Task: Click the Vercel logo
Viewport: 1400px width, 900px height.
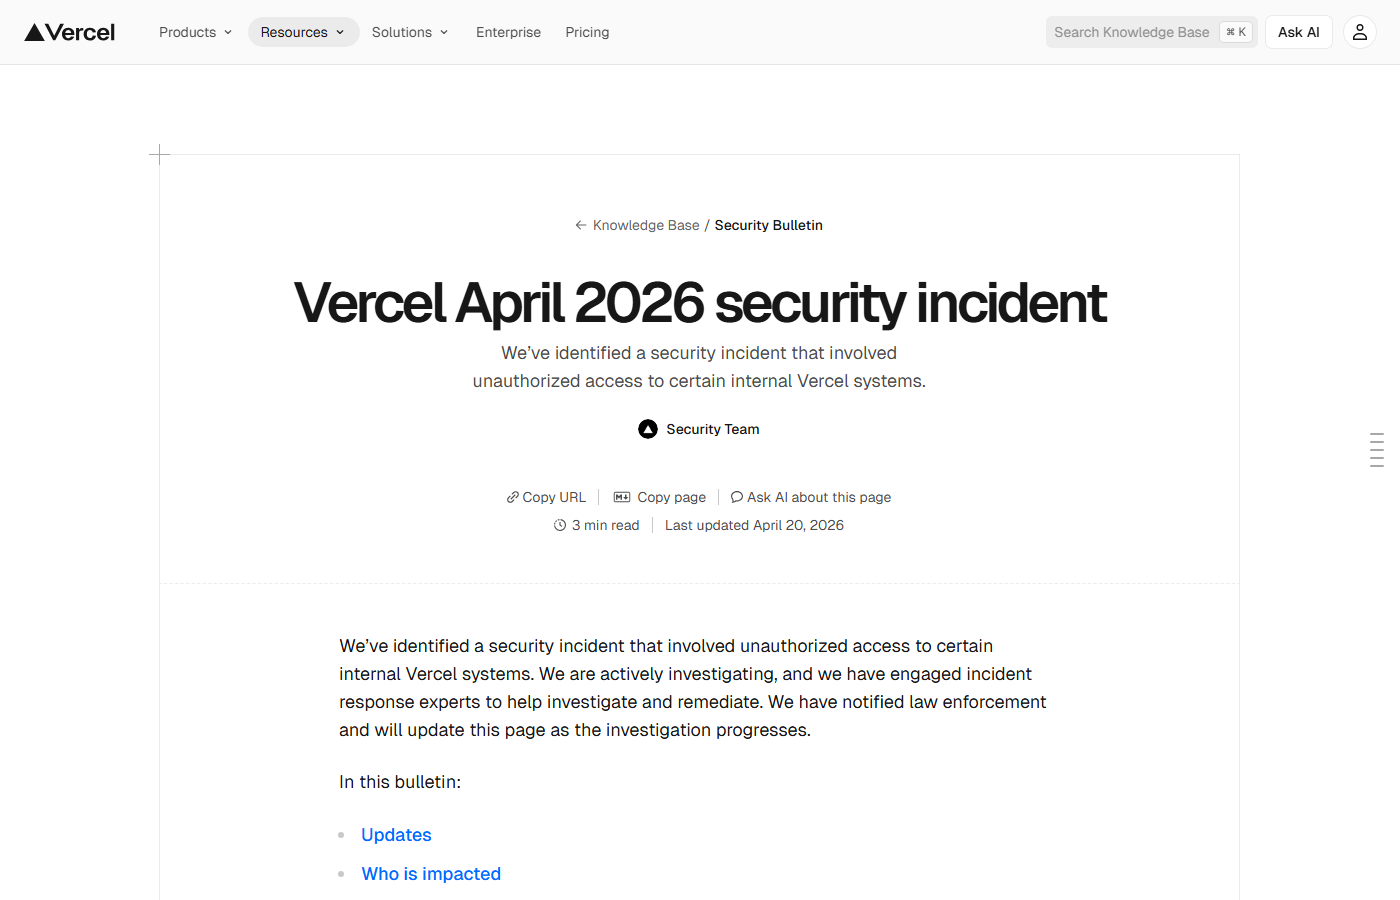Action: [68, 31]
